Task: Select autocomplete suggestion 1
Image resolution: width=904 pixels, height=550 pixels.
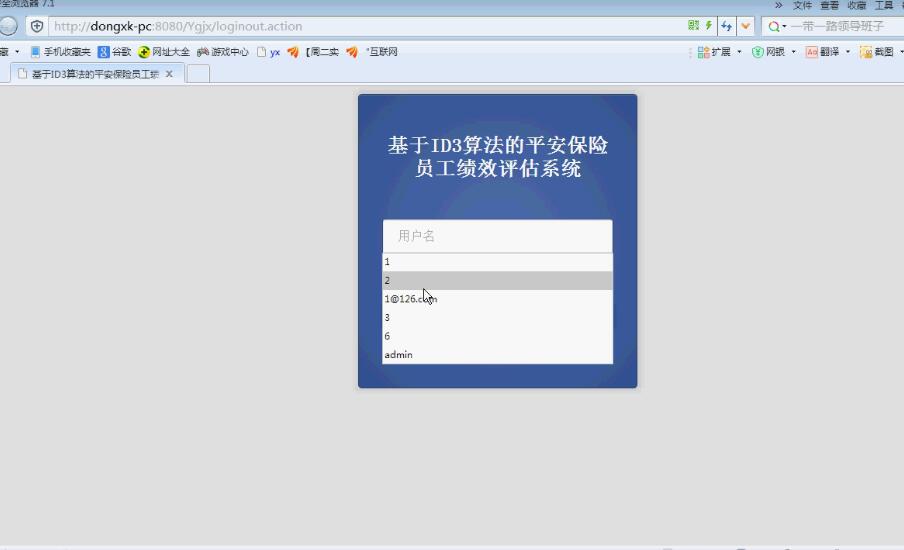Action: click(x=498, y=262)
